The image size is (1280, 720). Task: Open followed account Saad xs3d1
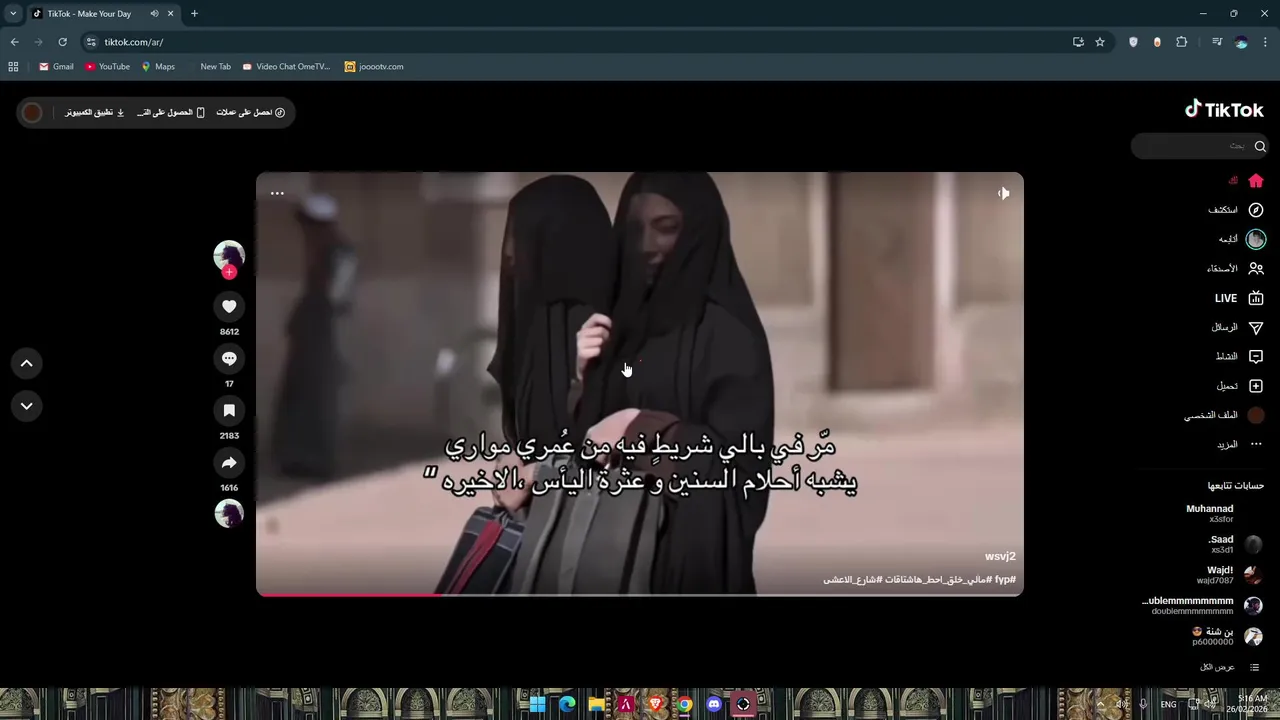point(1236,544)
